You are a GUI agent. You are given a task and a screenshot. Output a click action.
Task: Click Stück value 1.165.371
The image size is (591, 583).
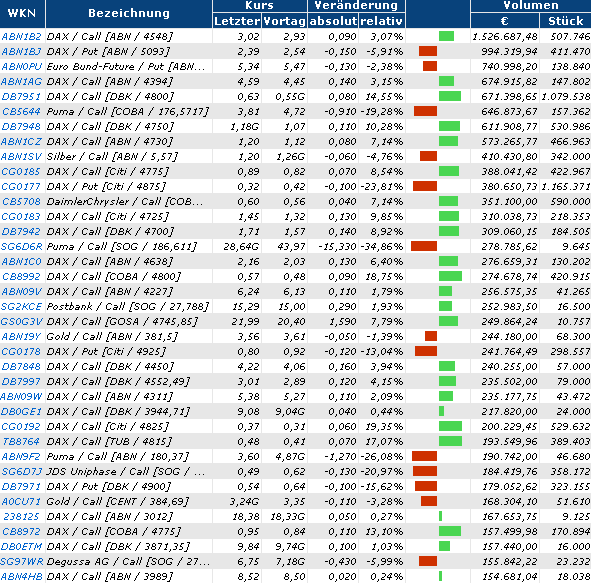click(566, 187)
